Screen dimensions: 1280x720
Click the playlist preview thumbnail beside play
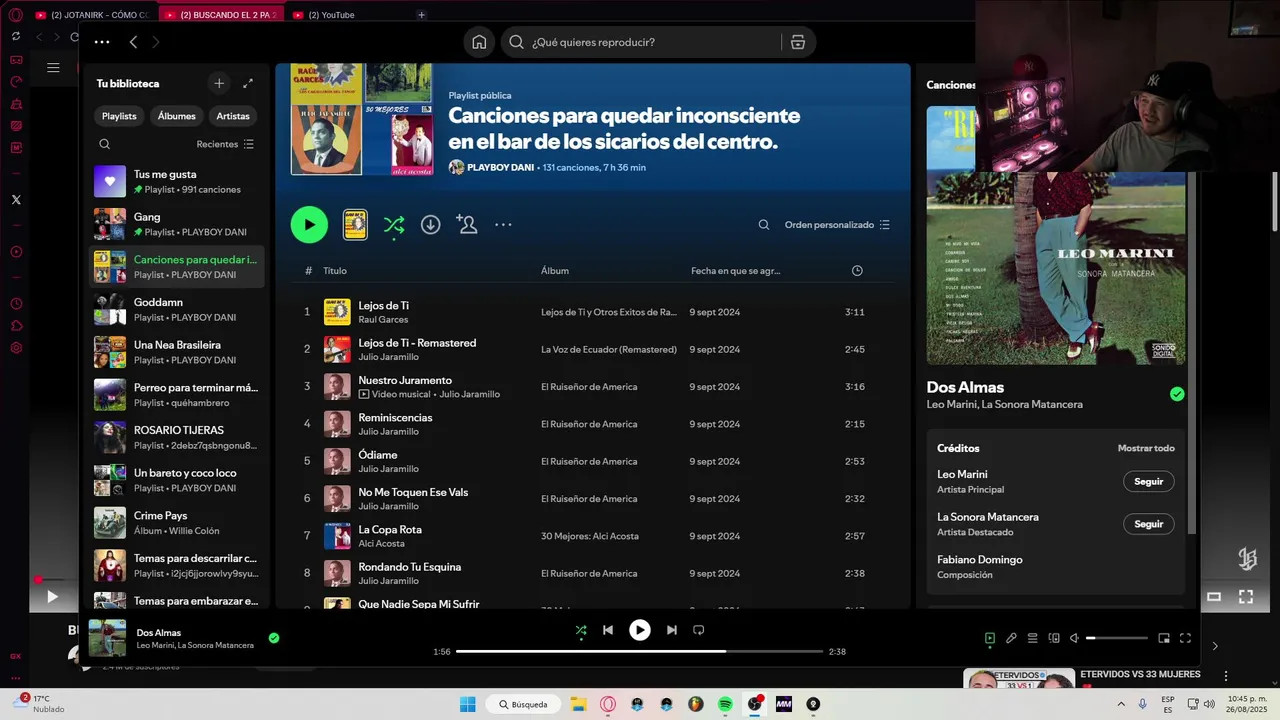click(x=355, y=225)
